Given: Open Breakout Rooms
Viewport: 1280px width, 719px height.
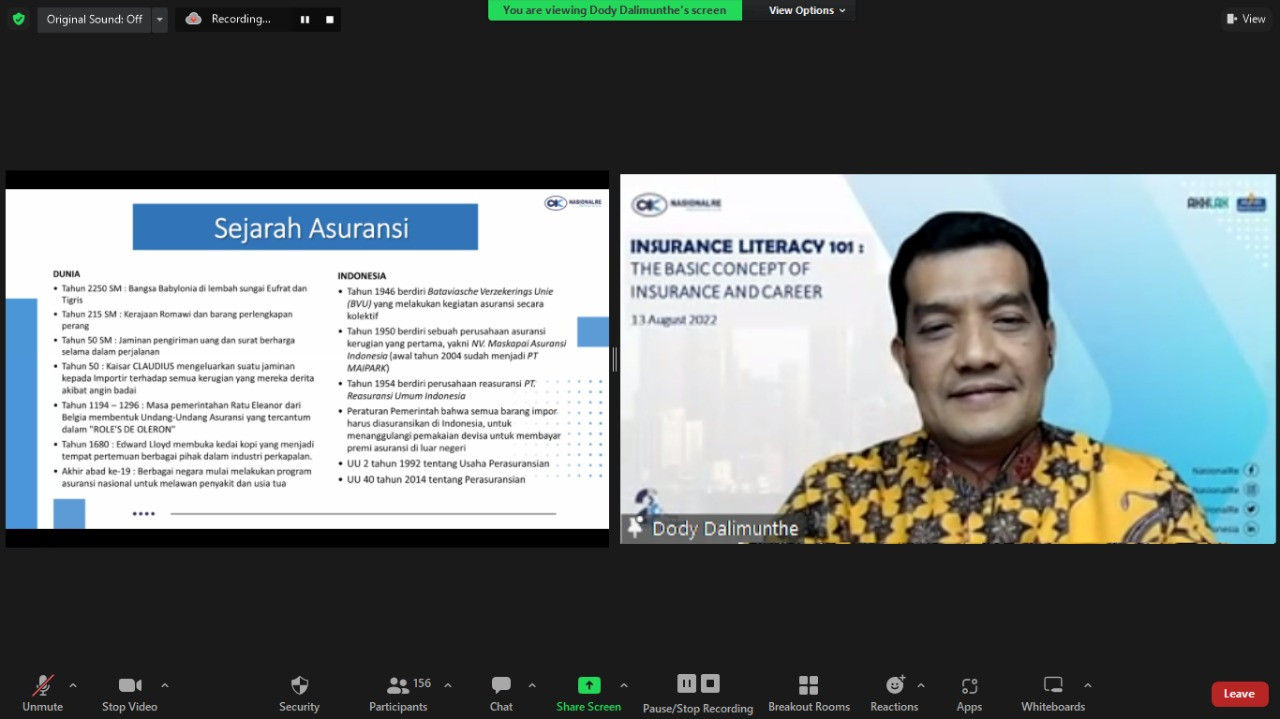Looking at the screenshot, I should [x=809, y=693].
